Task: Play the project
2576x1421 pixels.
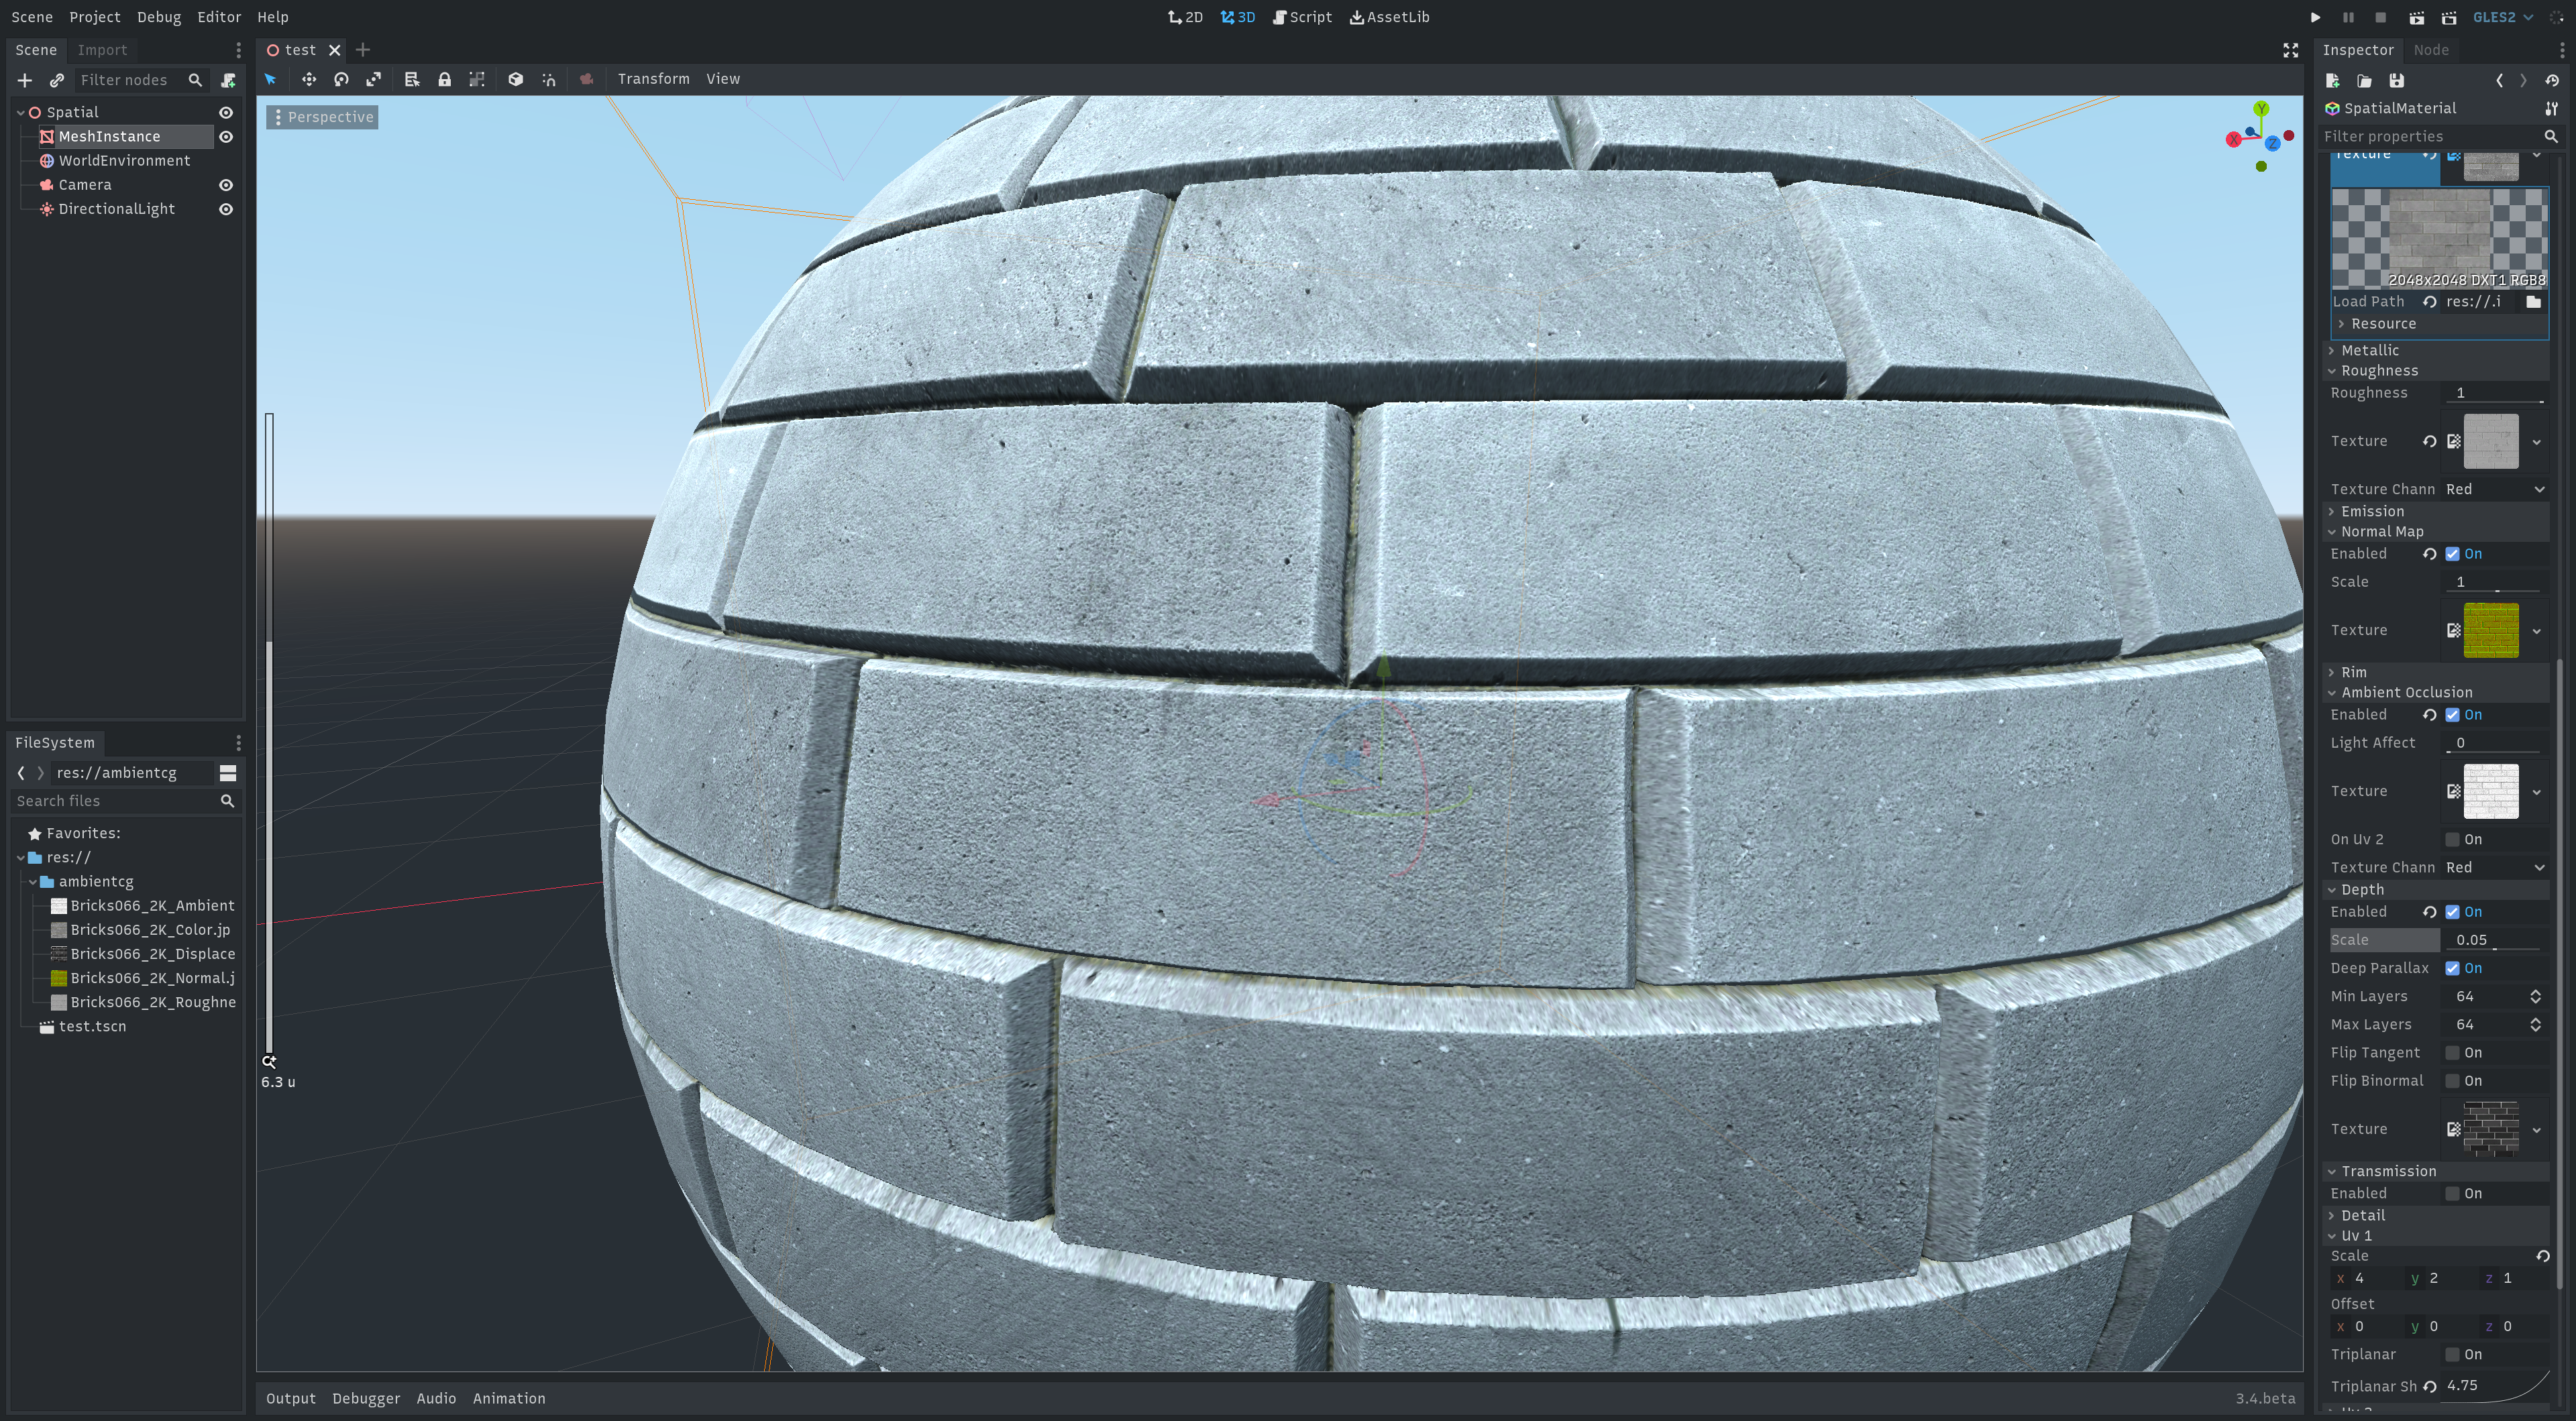Action: [x=2315, y=17]
